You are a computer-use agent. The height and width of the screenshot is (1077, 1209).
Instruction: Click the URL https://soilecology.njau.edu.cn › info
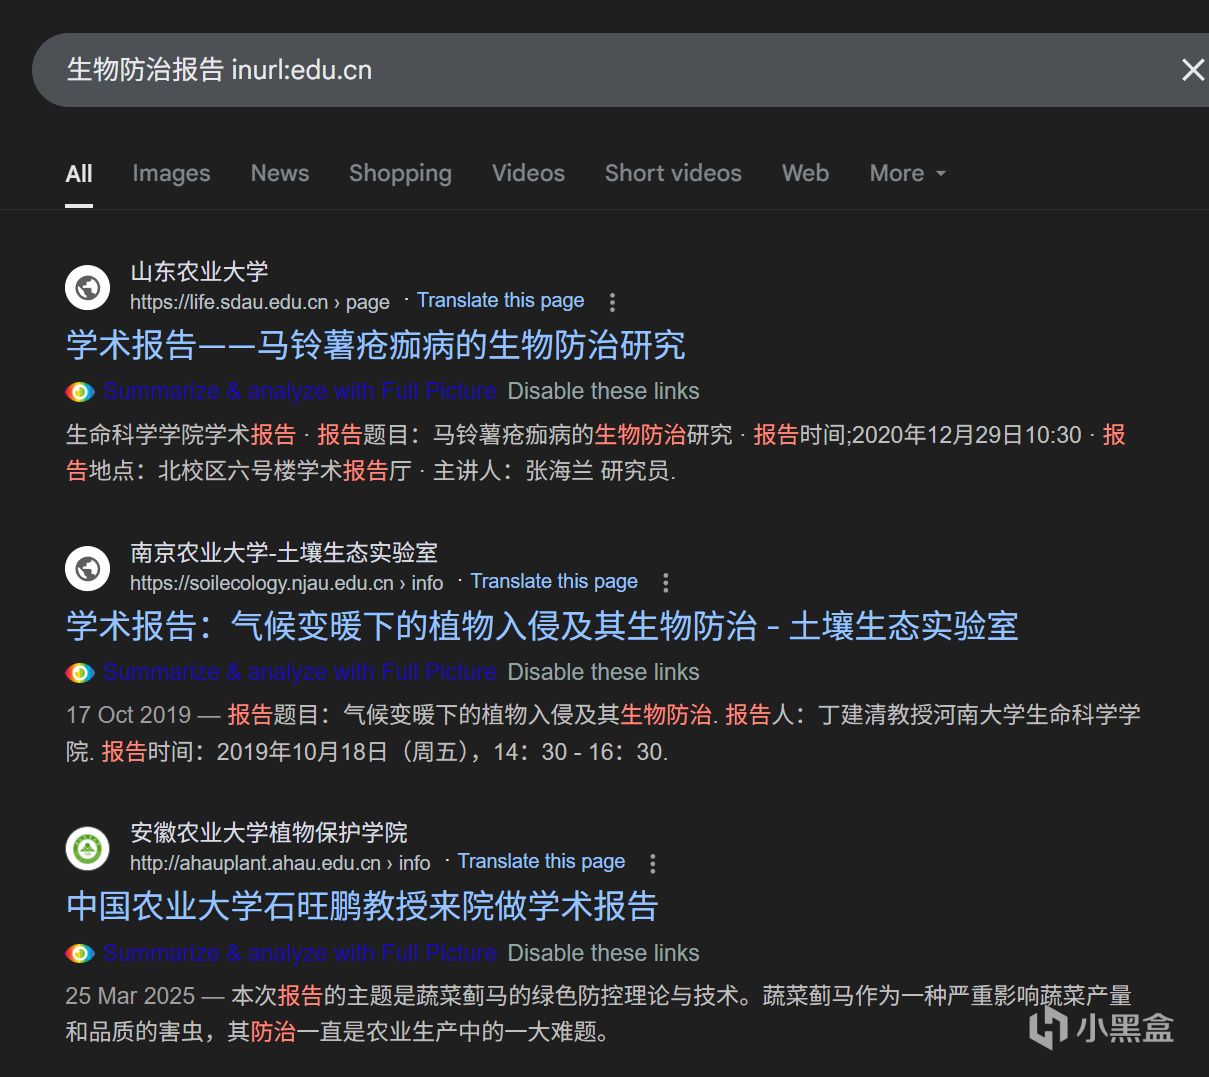pos(287,583)
